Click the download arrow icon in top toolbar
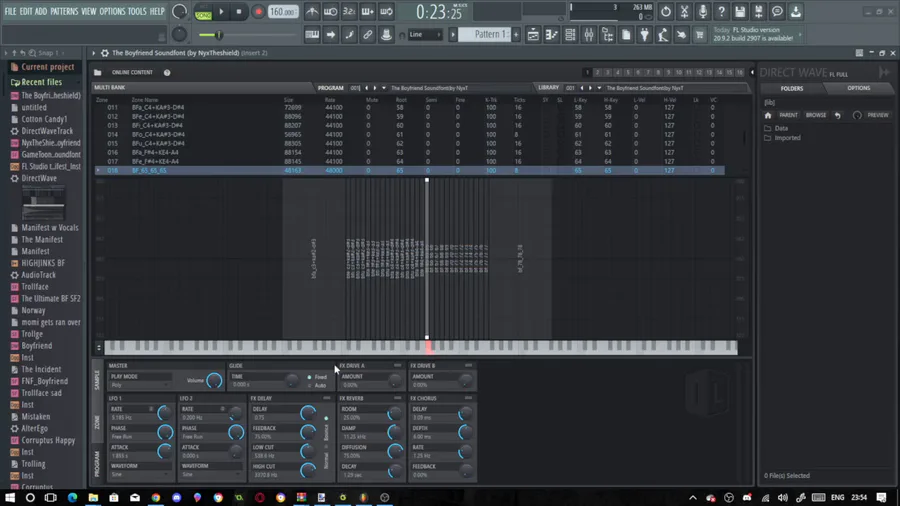 point(796,11)
